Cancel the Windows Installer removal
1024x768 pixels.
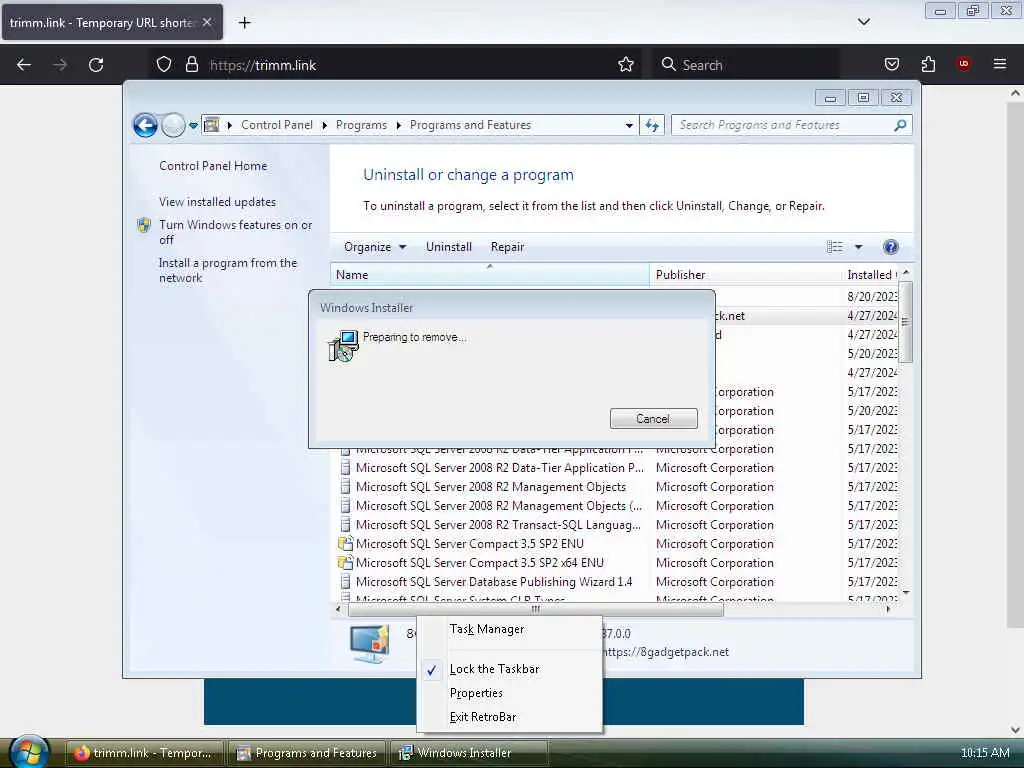(x=653, y=419)
